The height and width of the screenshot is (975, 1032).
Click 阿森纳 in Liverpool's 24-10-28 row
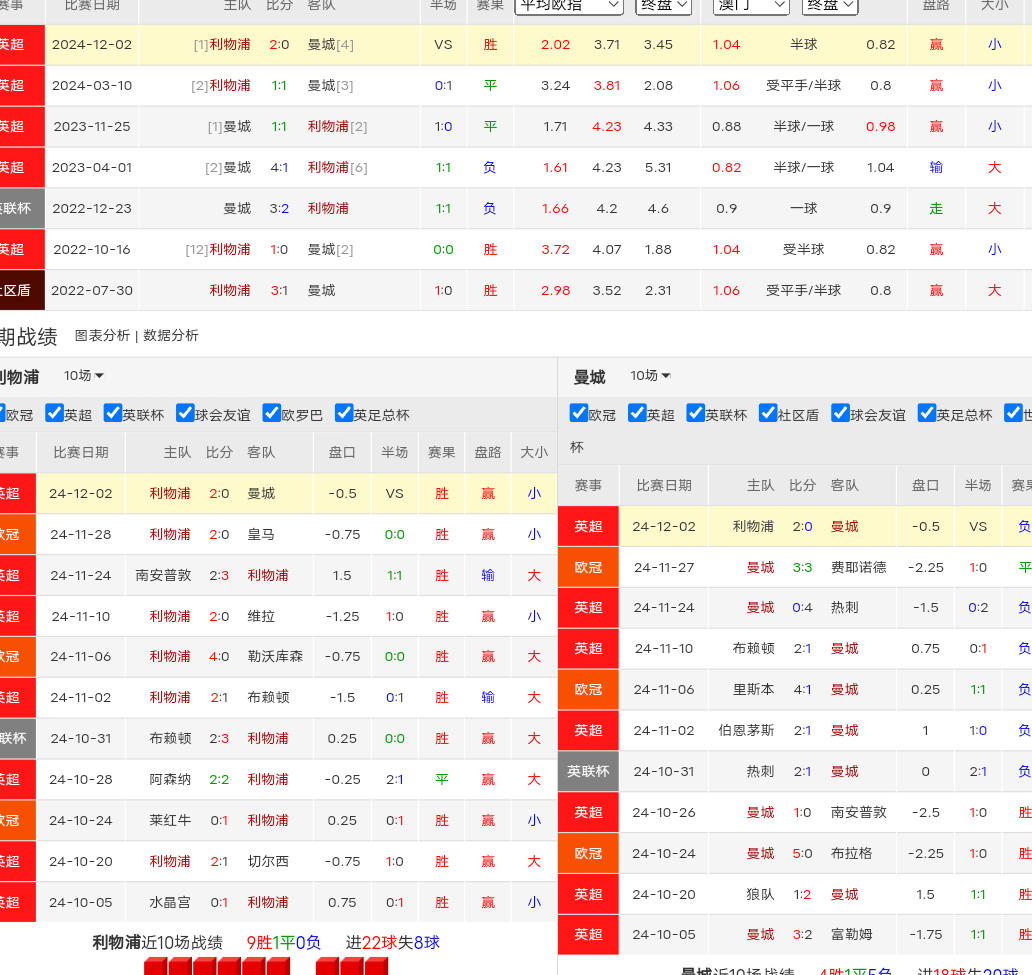[170, 779]
